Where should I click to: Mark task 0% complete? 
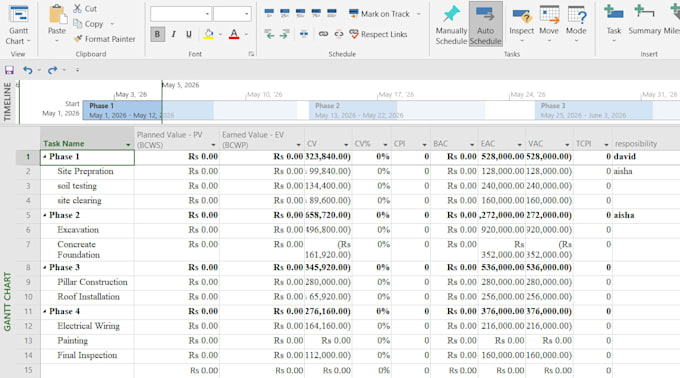(269, 13)
